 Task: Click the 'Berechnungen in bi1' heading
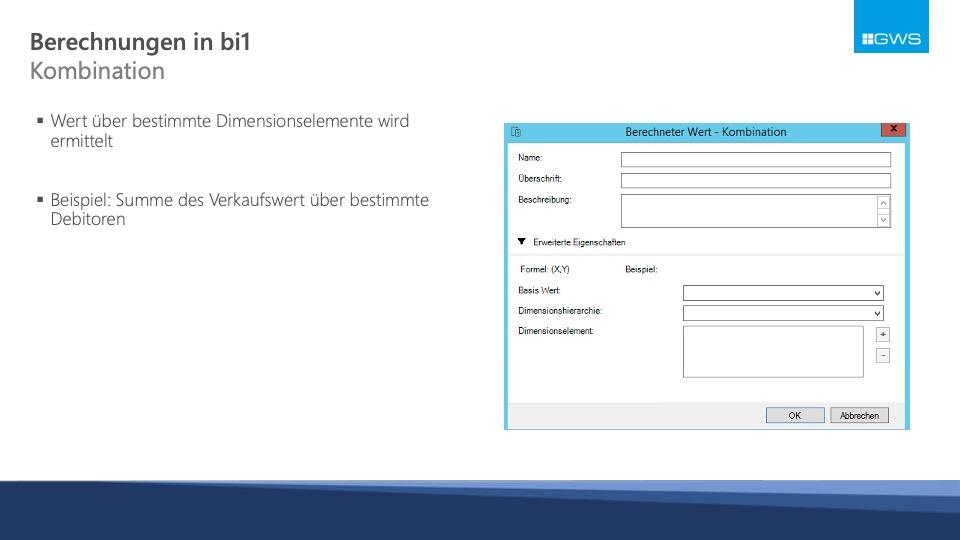coord(140,42)
